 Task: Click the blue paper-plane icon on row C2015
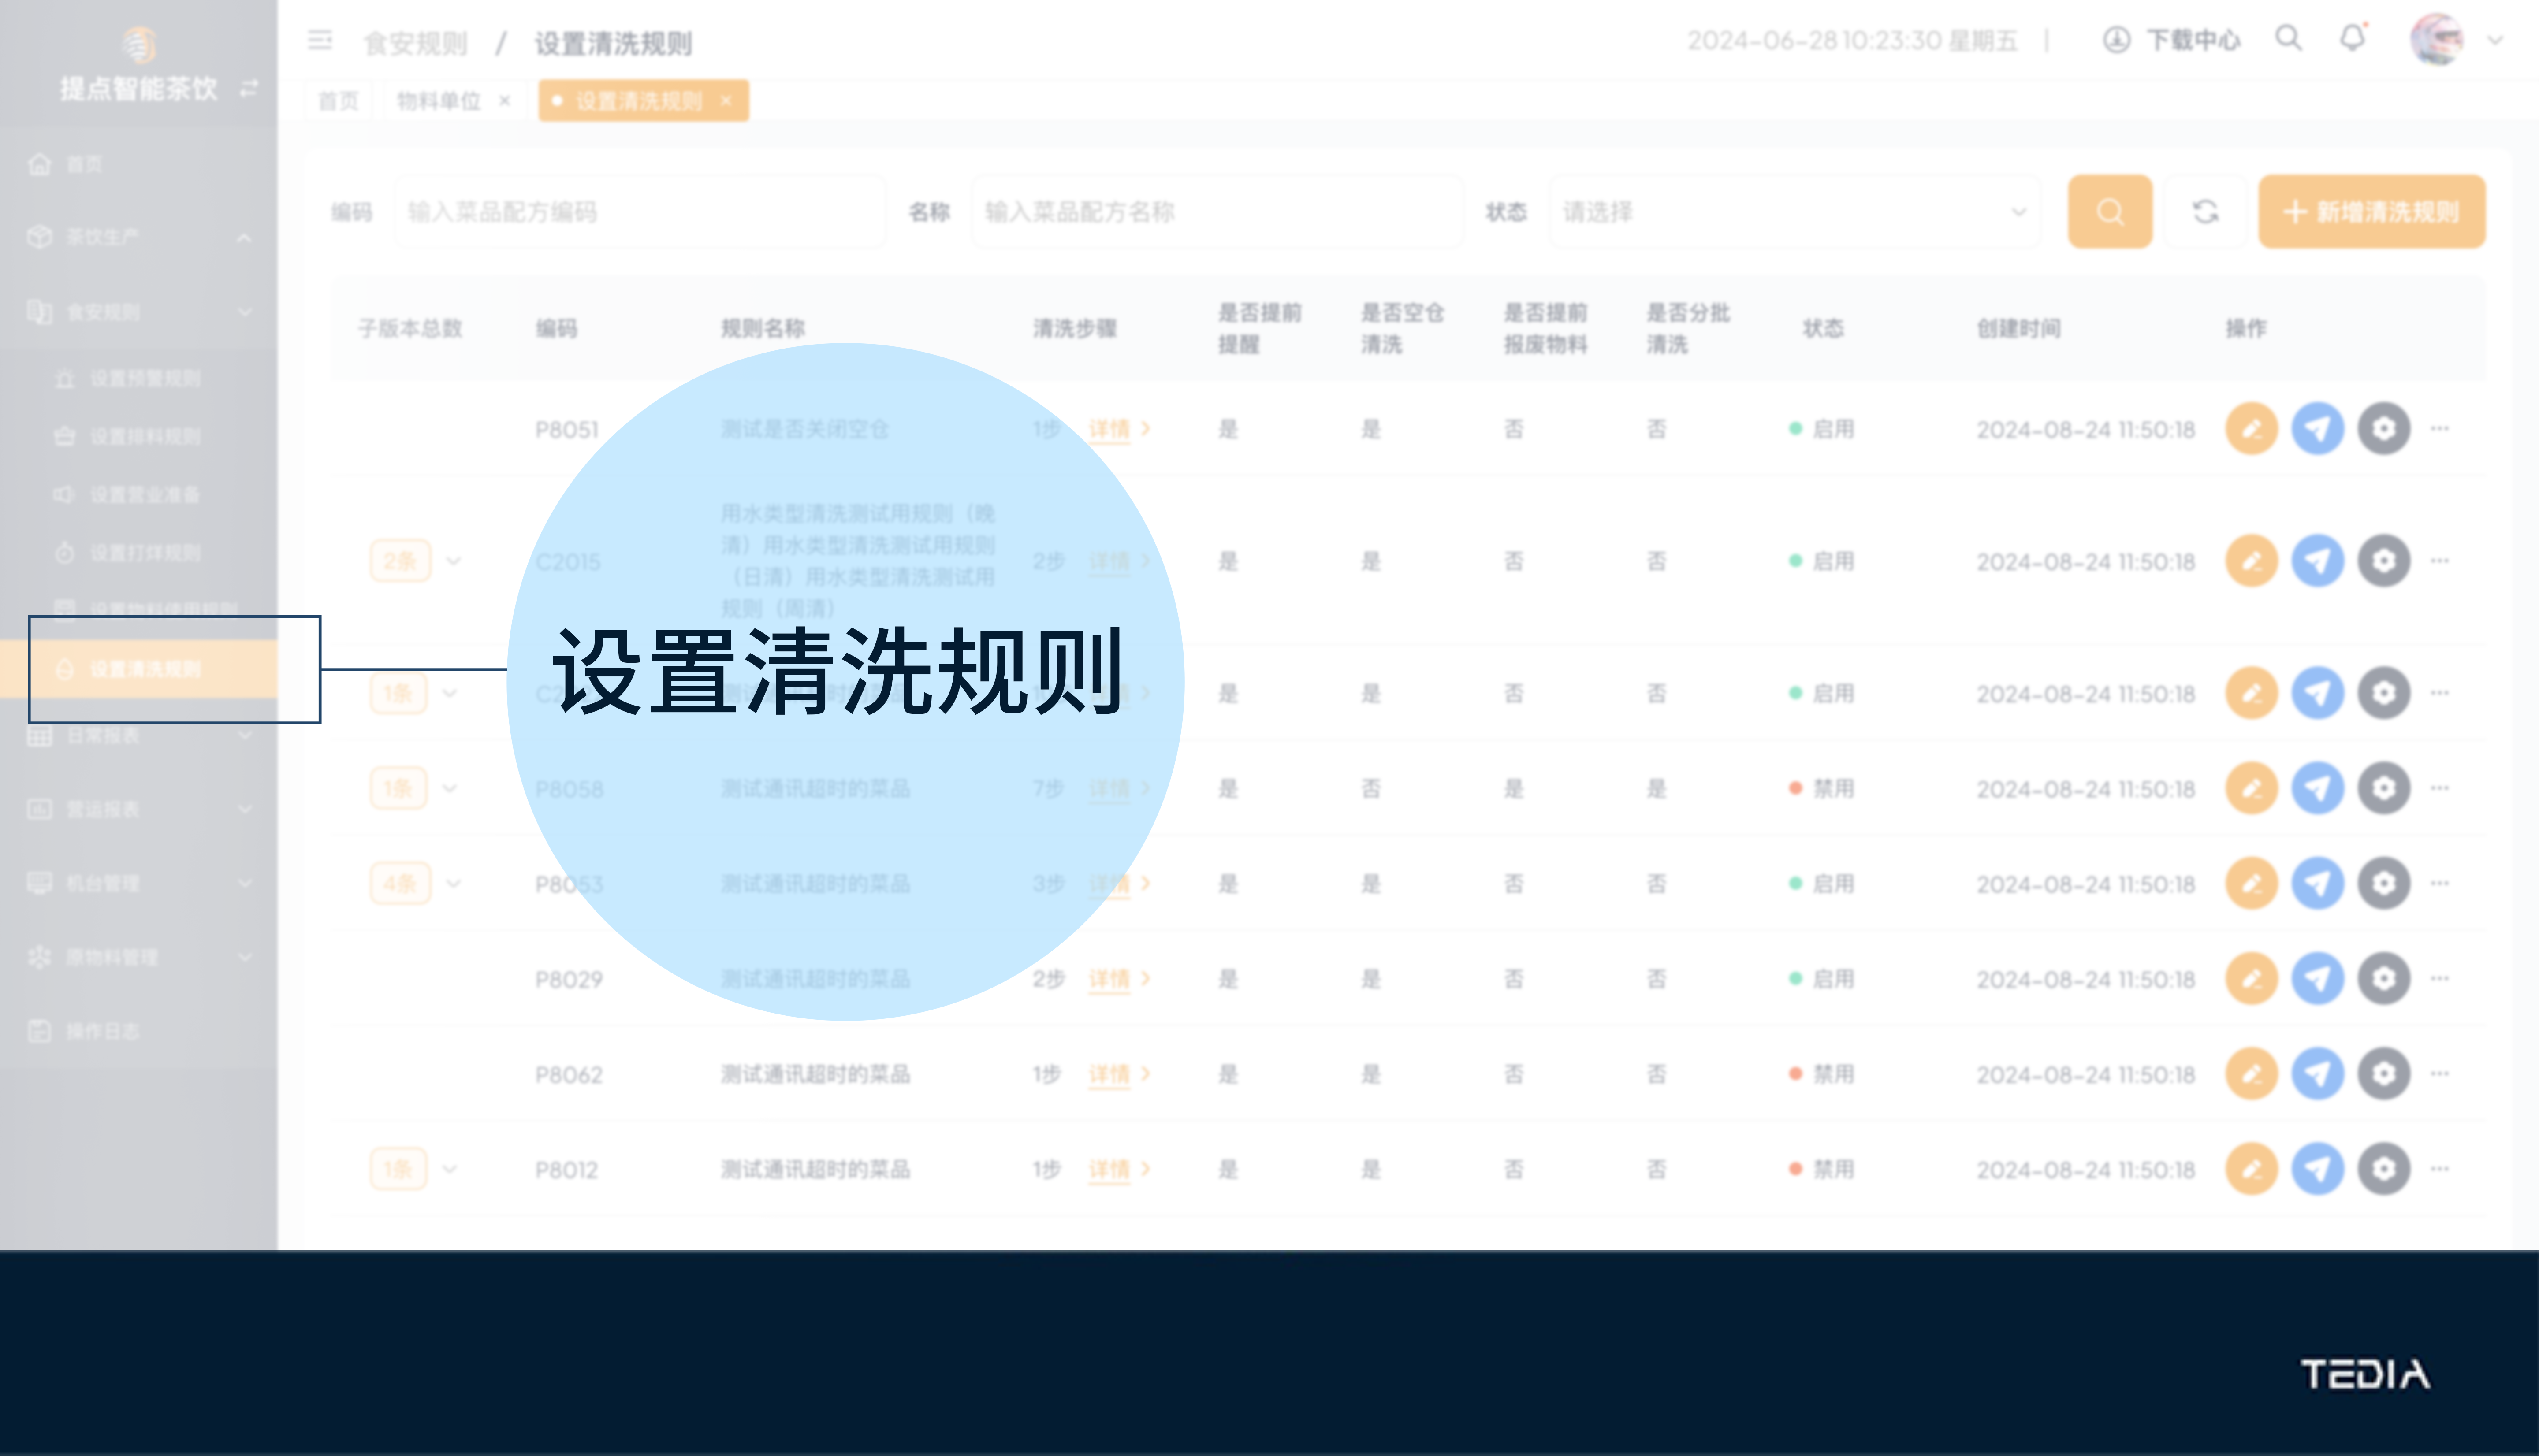tap(2318, 561)
